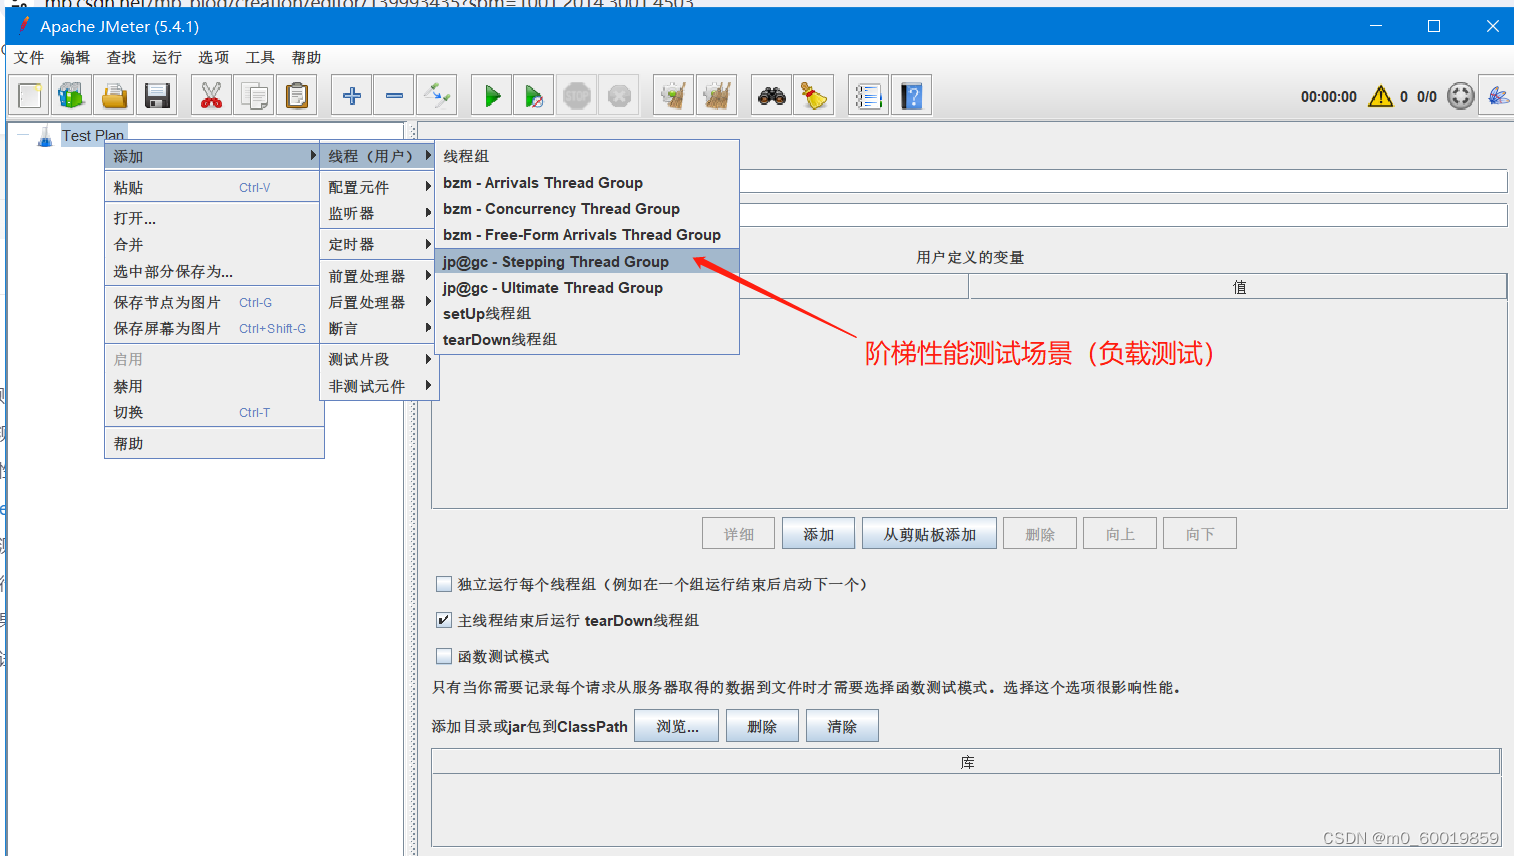Select 线程组 menu entry
Image resolution: width=1514 pixels, height=856 pixels.
pyautogui.click(x=588, y=156)
